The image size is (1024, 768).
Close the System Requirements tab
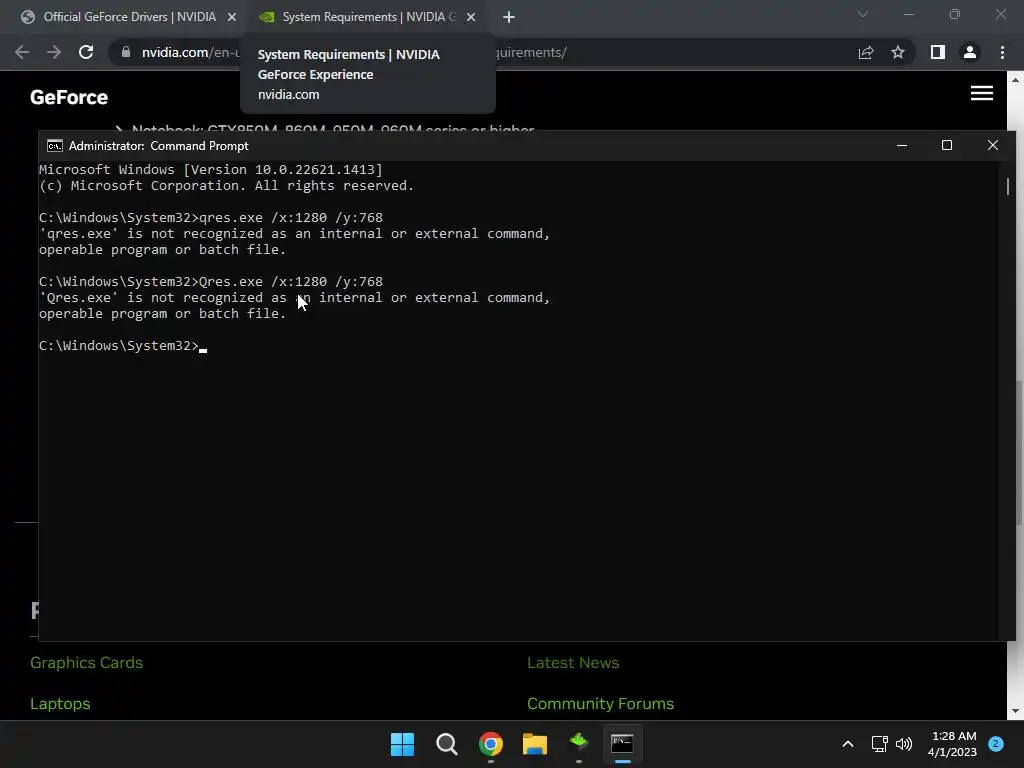pos(471,18)
